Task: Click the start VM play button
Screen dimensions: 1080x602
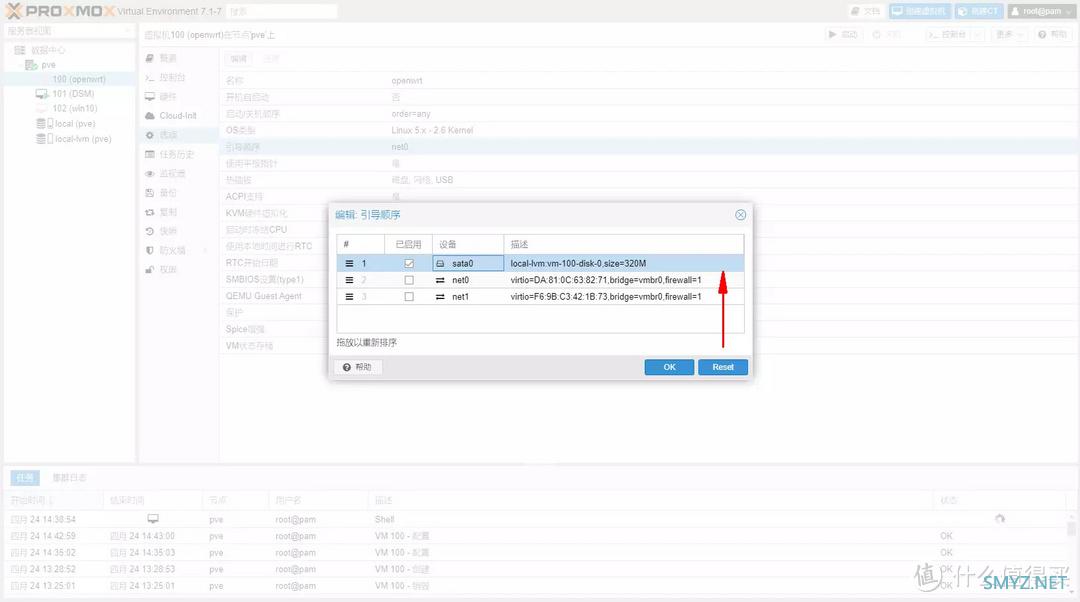Action: pos(843,34)
